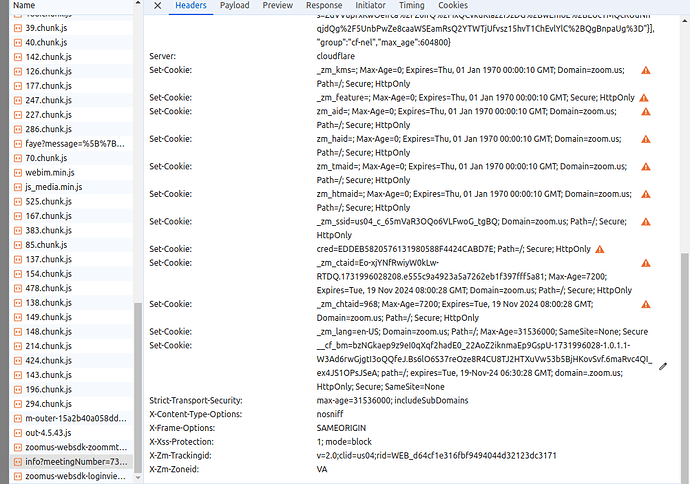Click file icon of 126.chunk.js

click(18, 71)
